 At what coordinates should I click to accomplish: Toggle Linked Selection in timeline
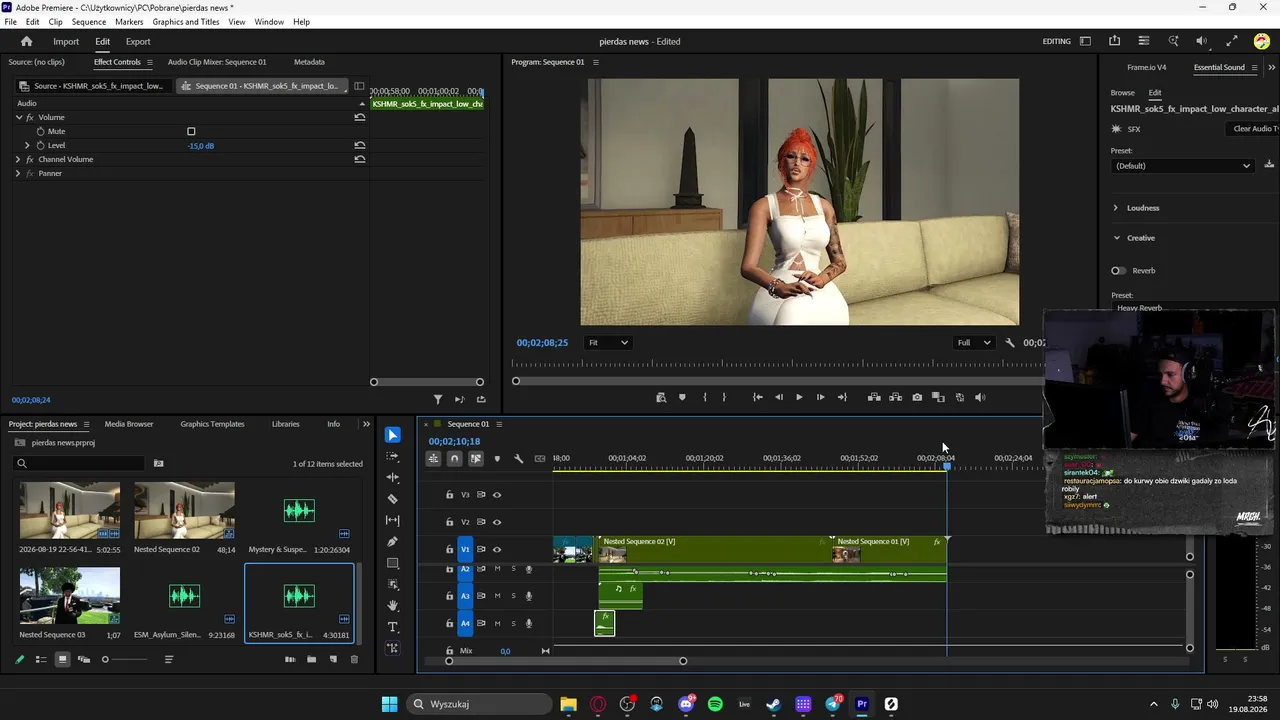tap(476, 459)
